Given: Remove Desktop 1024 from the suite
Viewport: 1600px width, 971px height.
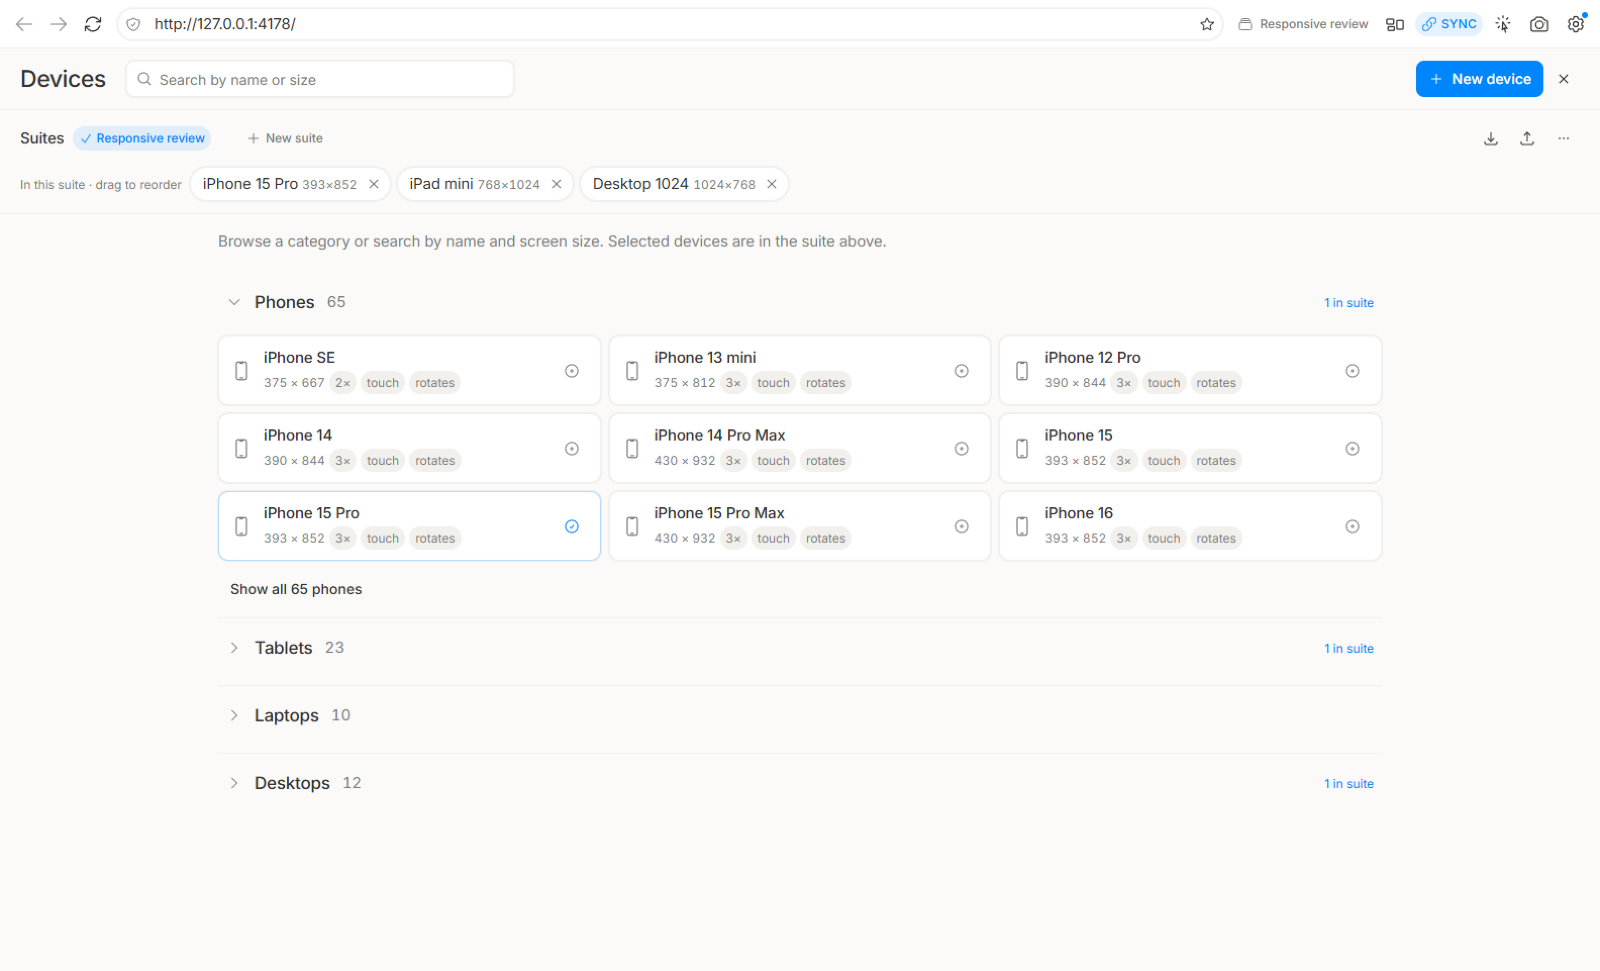Looking at the screenshot, I should point(772,184).
